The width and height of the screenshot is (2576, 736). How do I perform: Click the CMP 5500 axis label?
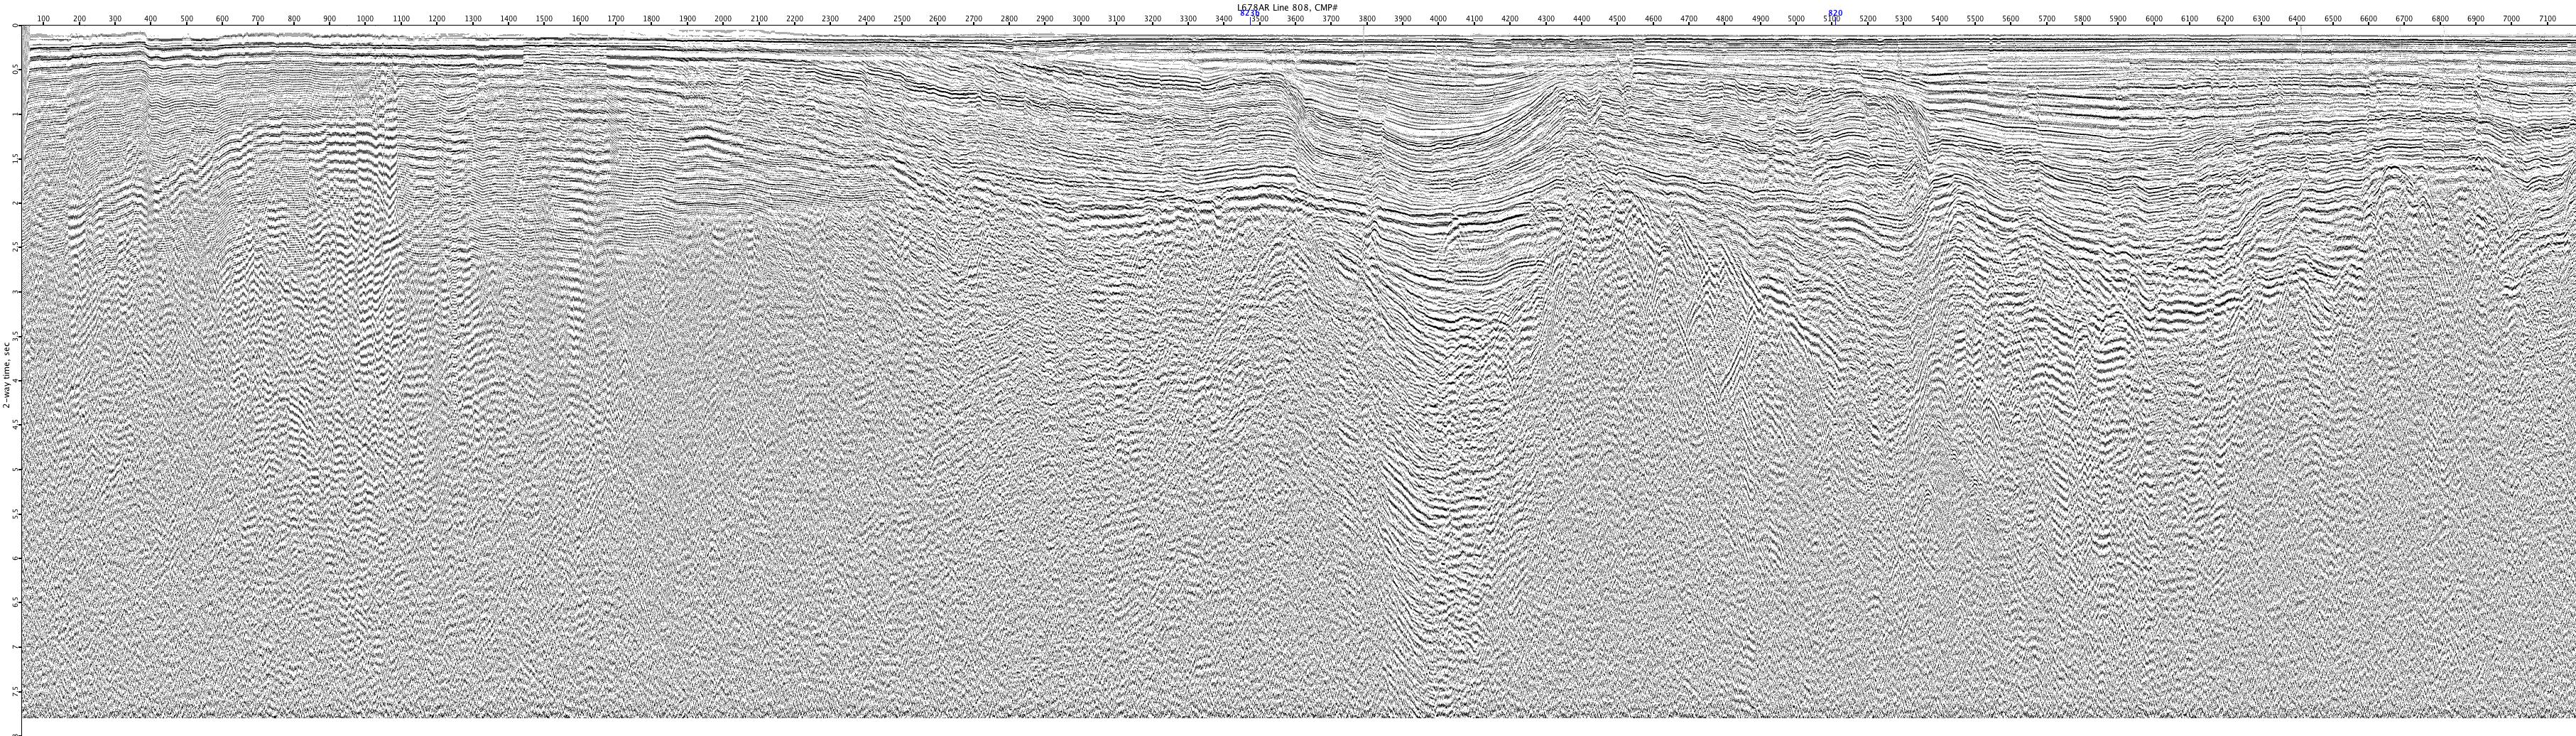pyautogui.click(x=1975, y=19)
